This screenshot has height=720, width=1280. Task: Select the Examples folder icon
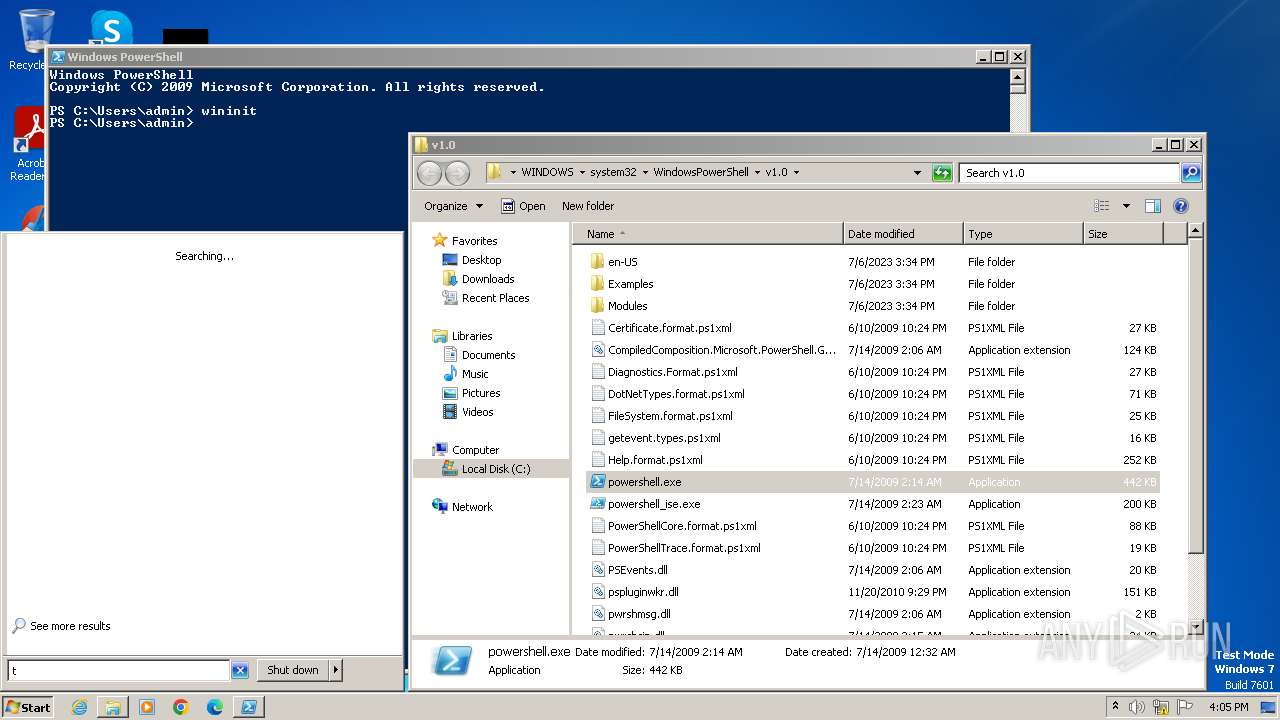point(597,284)
